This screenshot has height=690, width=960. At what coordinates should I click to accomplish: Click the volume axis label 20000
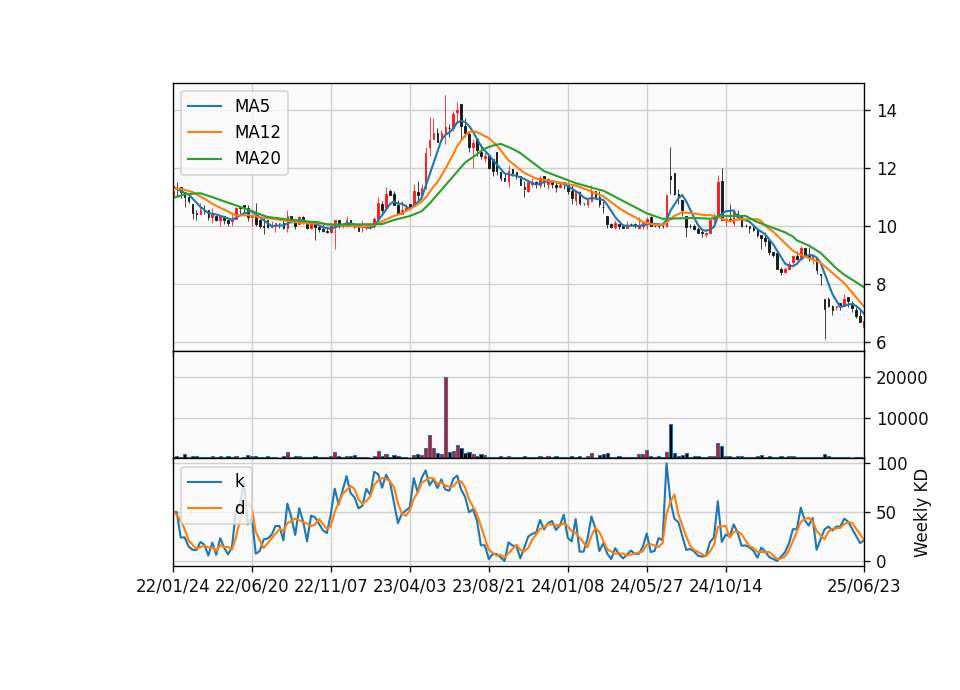(x=902, y=378)
